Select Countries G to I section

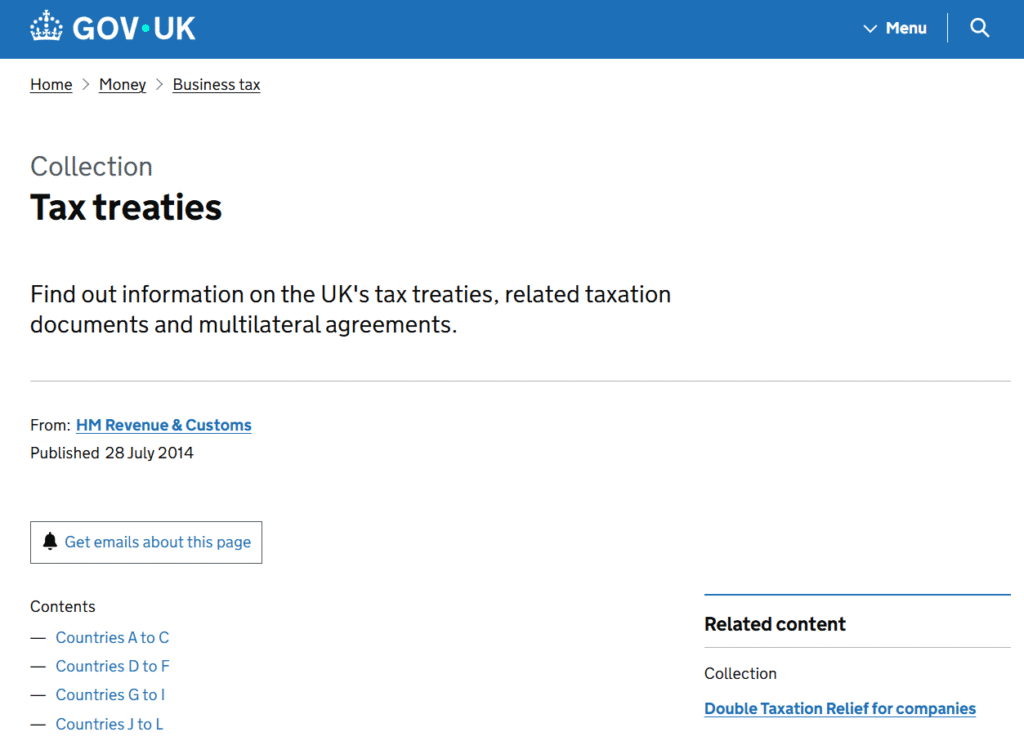(110, 695)
